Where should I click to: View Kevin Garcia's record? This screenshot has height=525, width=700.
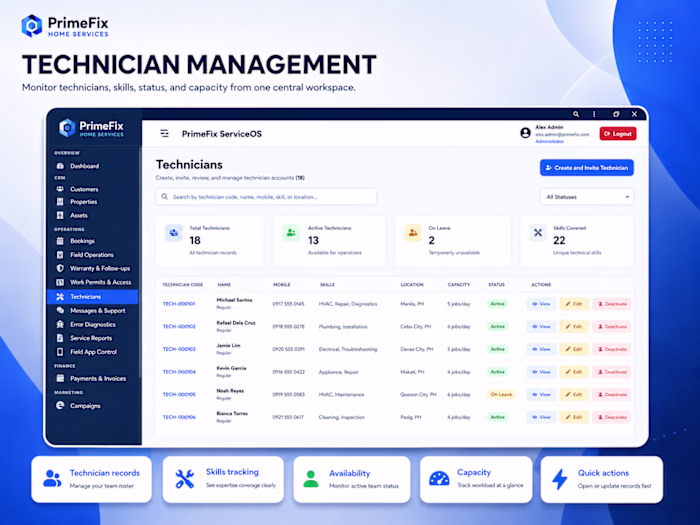[x=541, y=372]
